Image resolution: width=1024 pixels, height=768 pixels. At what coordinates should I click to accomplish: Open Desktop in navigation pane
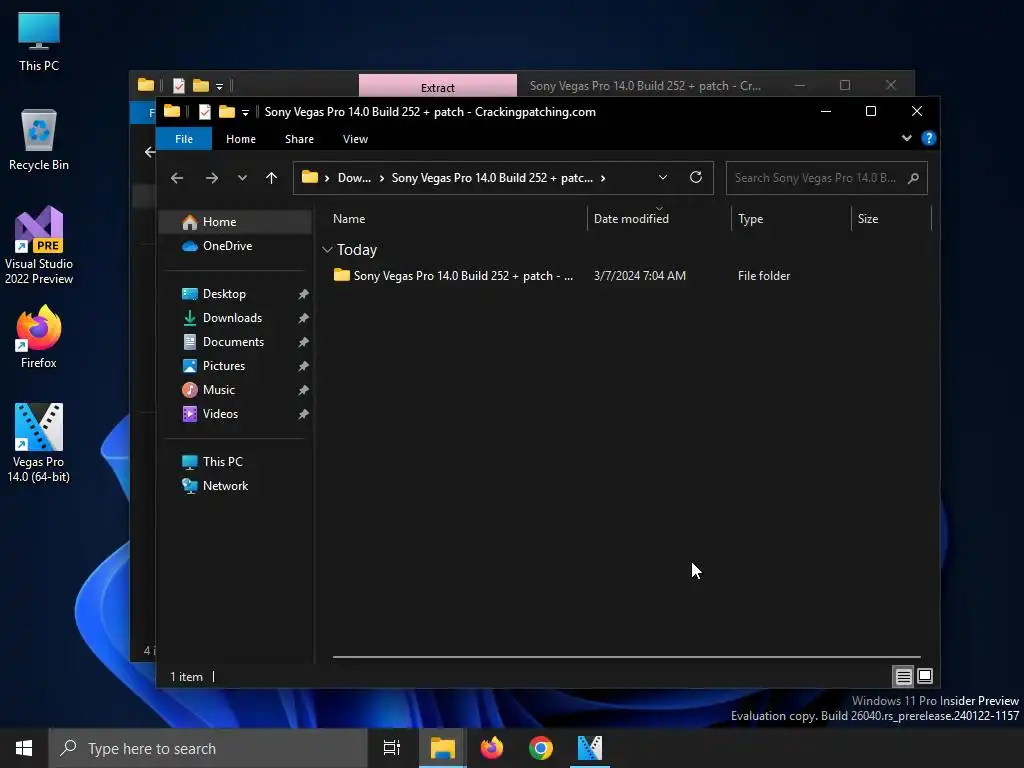point(236,294)
